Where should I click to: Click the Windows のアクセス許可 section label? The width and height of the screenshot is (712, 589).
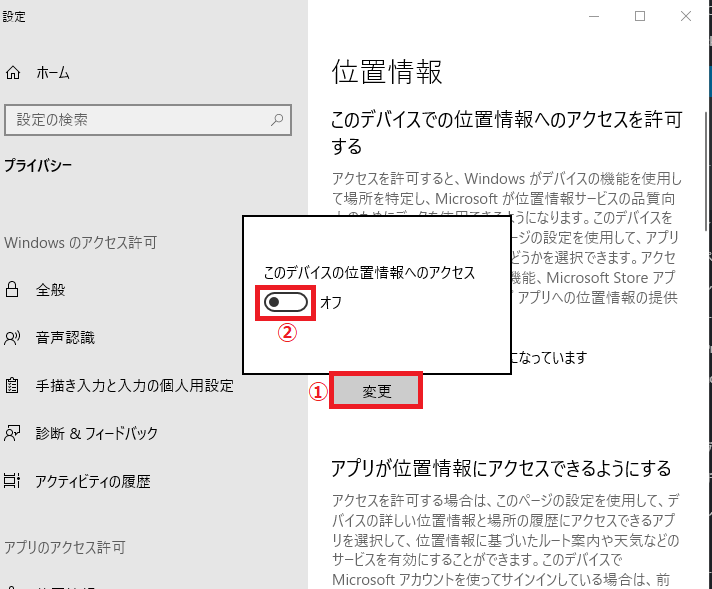pos(81,243)
